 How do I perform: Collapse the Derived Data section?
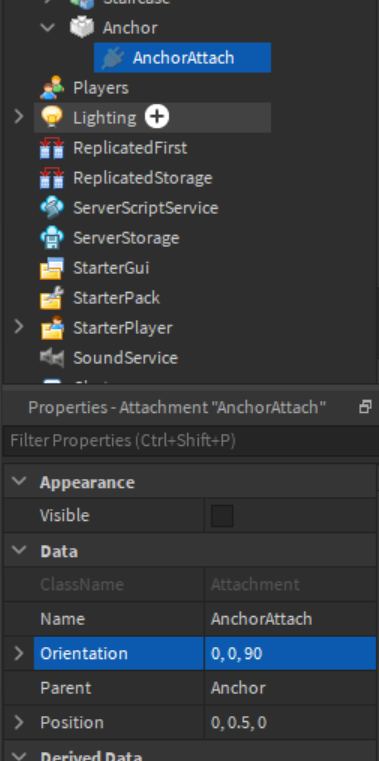(19, 756)
